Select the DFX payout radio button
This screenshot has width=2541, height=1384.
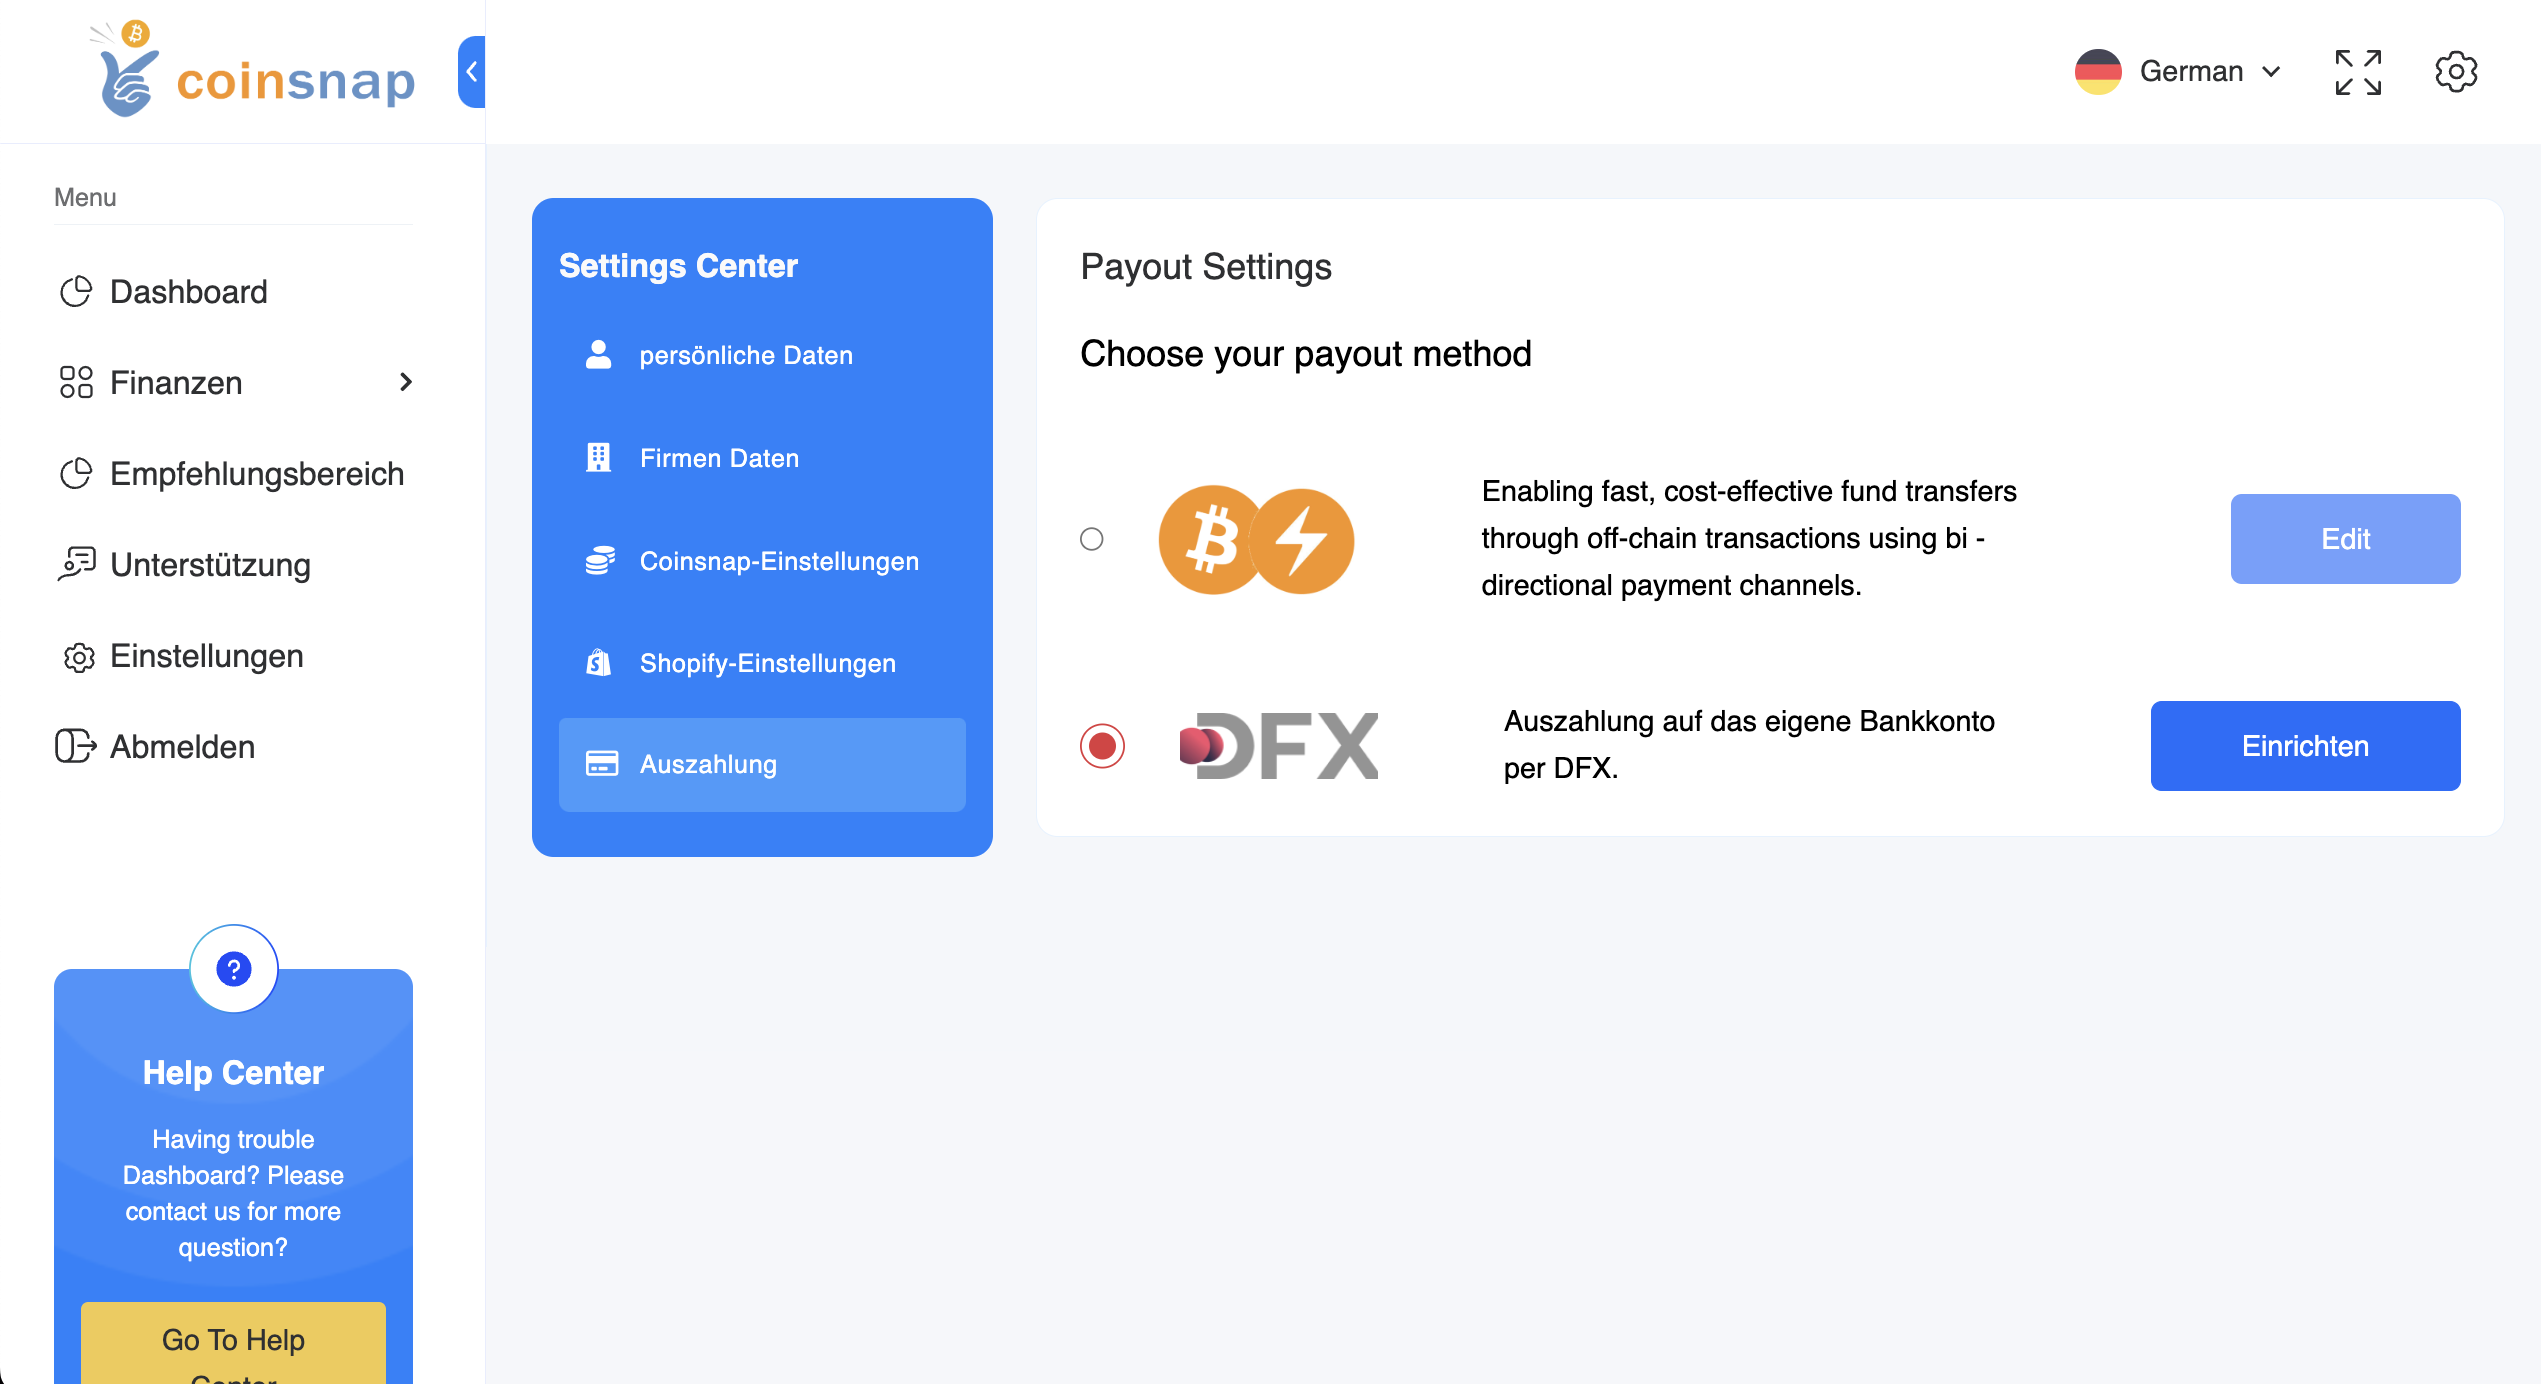click(1102, 746)
